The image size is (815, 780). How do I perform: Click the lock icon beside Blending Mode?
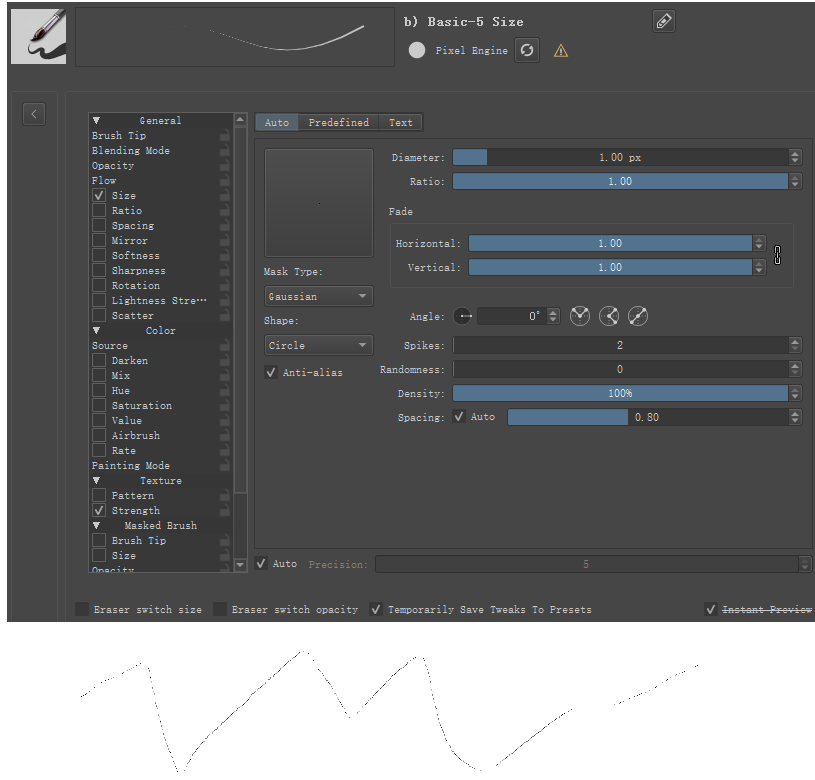point(225,151)
